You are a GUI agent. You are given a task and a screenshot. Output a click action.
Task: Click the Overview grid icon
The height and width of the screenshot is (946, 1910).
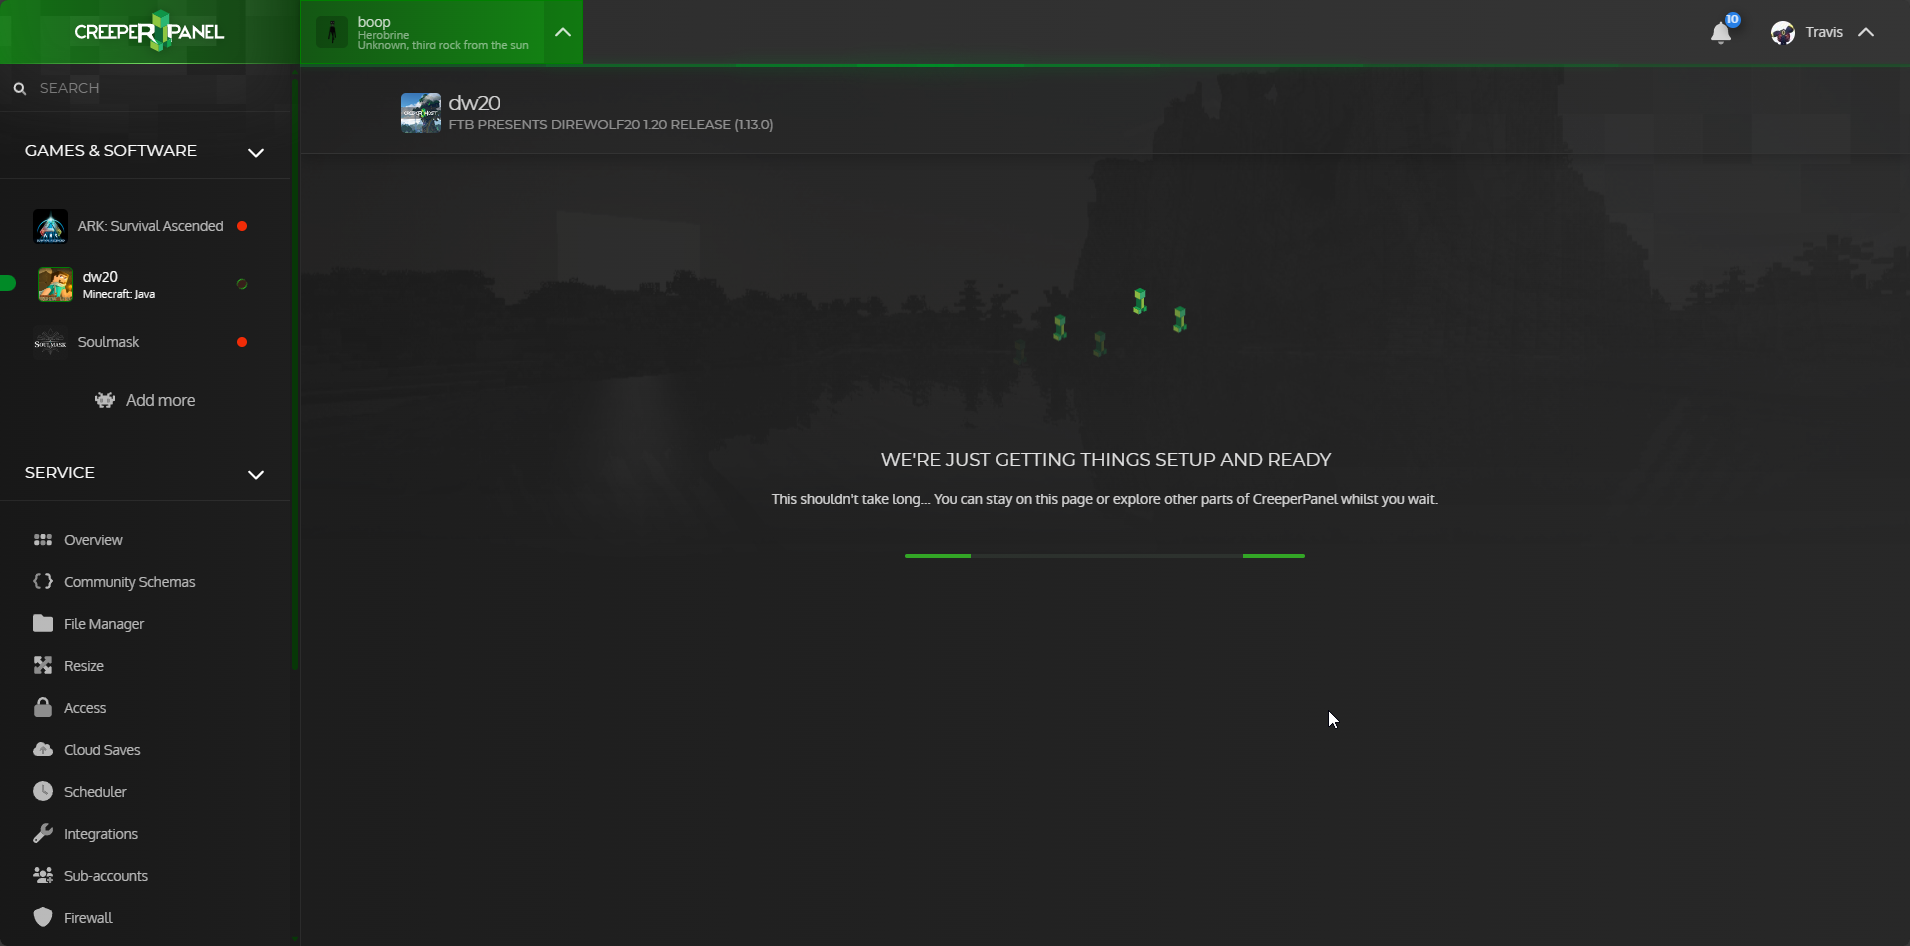click(x=43, y=540)
